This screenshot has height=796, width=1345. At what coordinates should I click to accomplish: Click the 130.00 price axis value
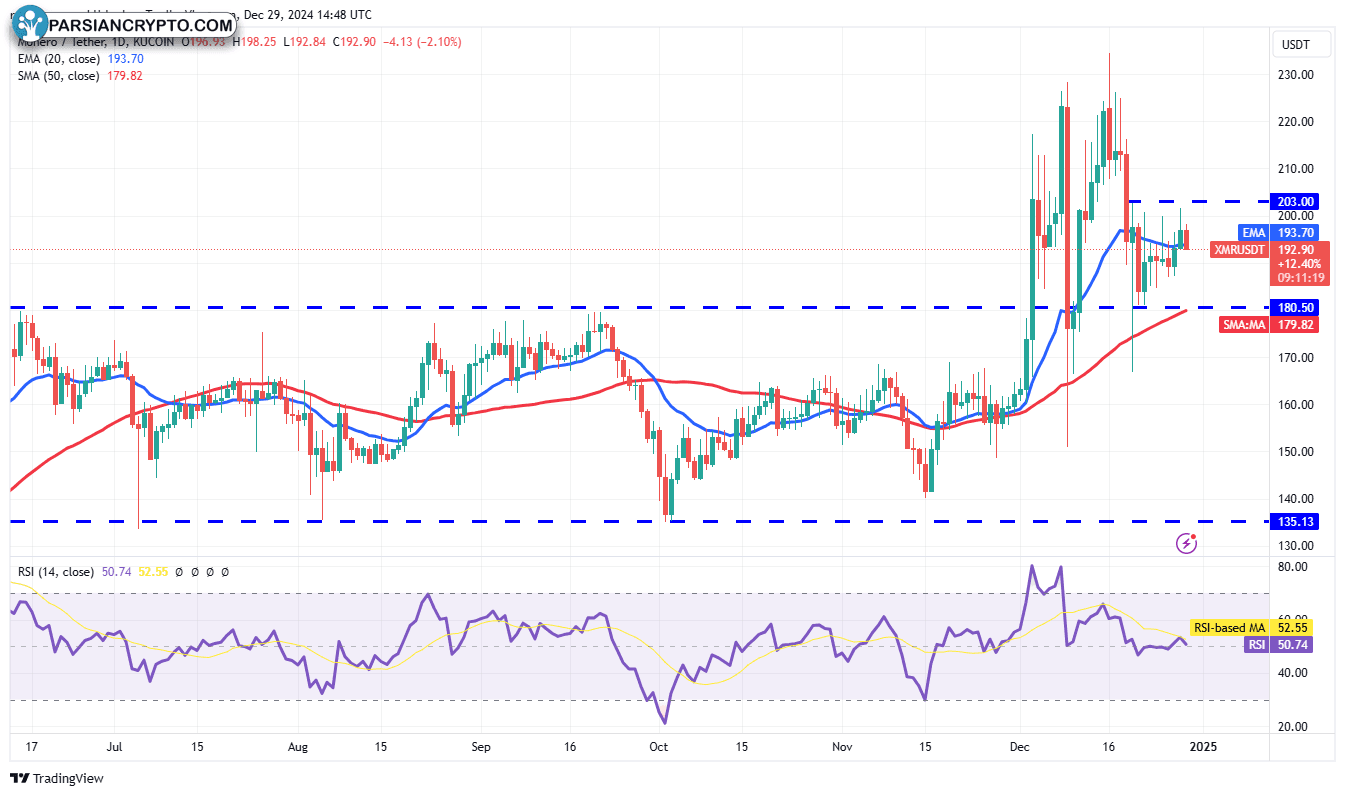pyautogui.click(x=1295, y=546)
